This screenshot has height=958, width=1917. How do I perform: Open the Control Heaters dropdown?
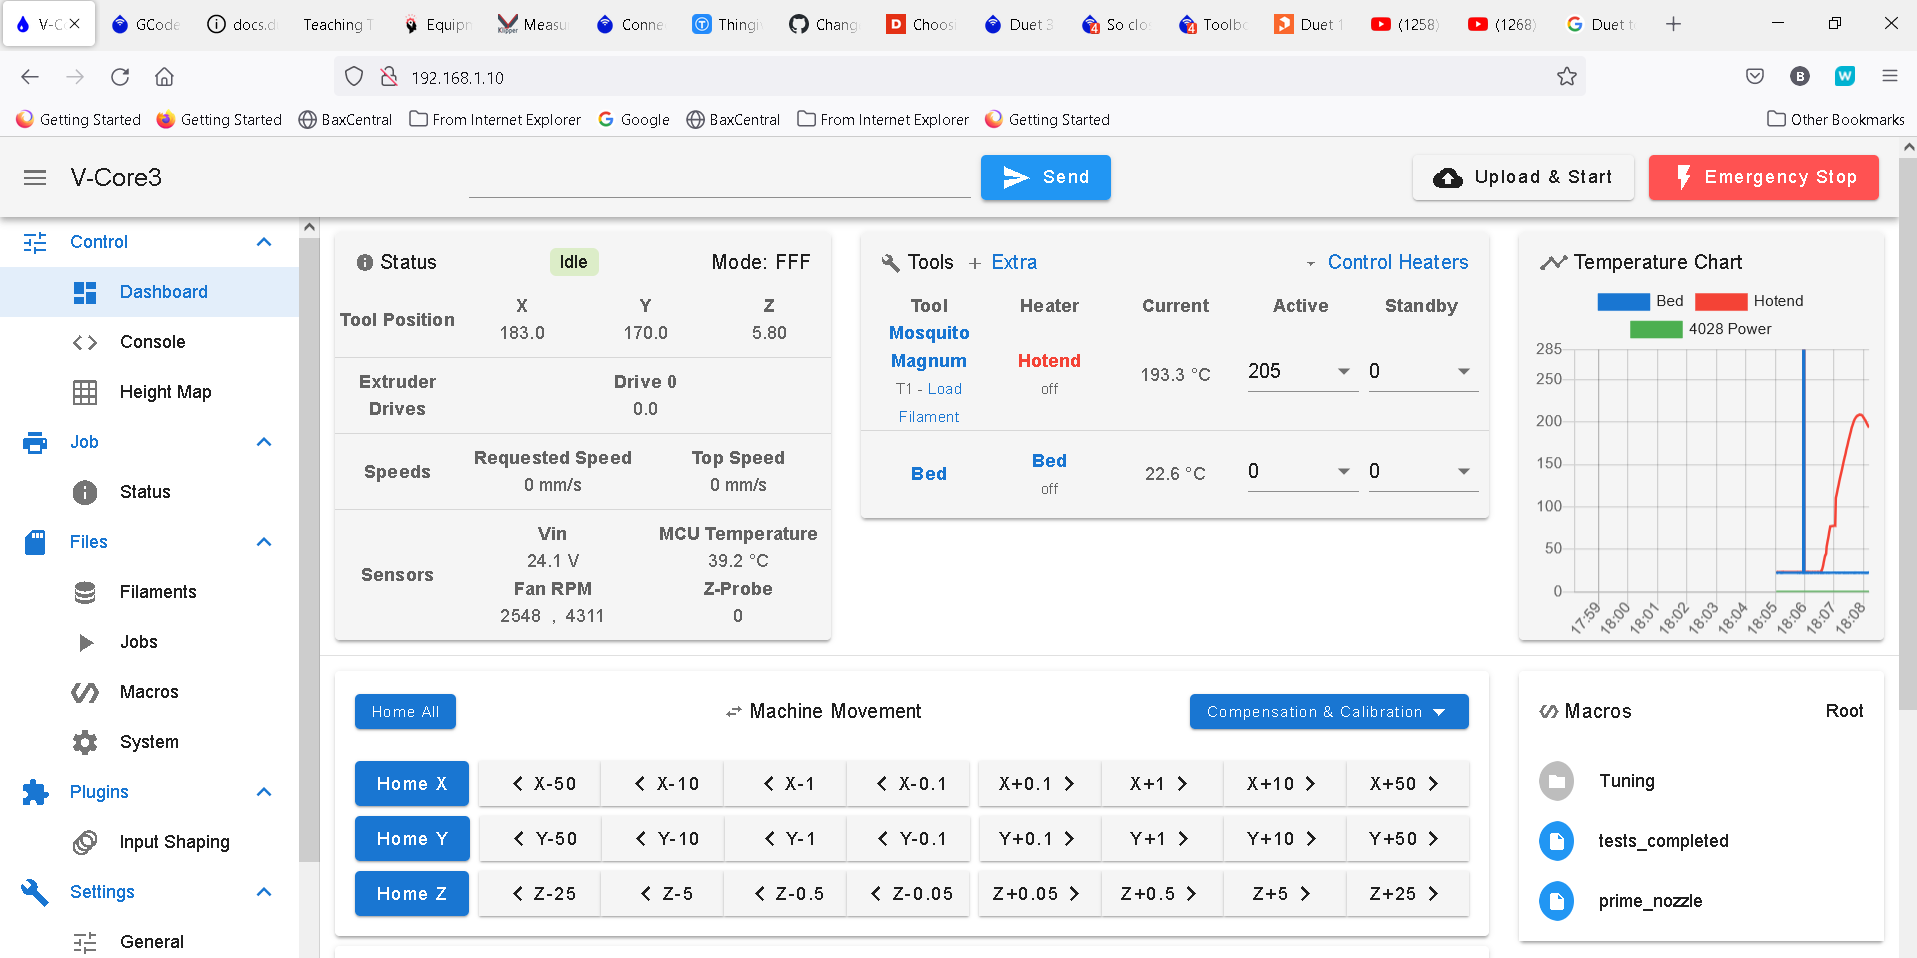pos(1387,263)
